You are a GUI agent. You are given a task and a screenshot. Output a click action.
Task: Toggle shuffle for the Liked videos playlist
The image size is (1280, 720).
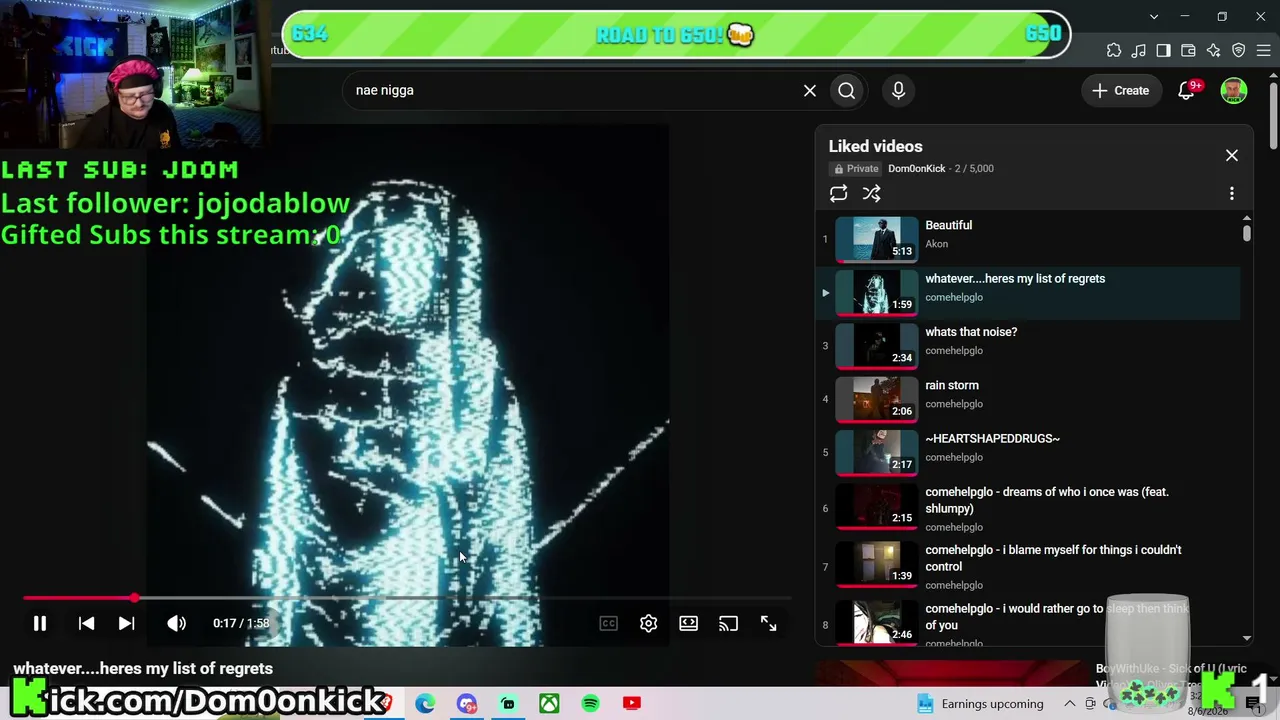click(872, 194)
